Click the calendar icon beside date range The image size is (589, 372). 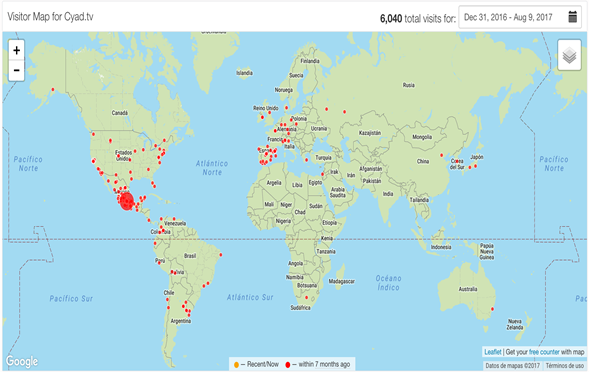coord(572,17)
